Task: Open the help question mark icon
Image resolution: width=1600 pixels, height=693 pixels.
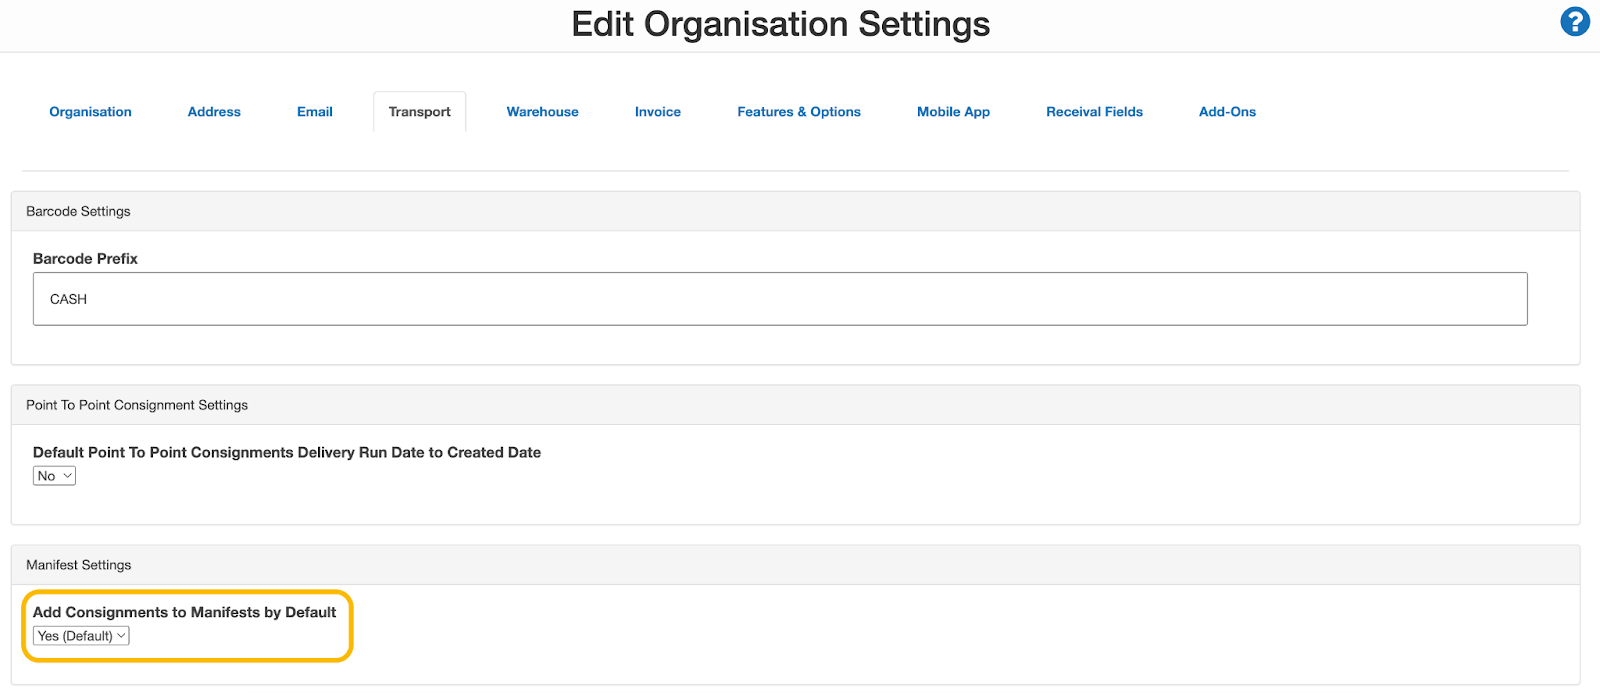Action: tap(1574, 21)
